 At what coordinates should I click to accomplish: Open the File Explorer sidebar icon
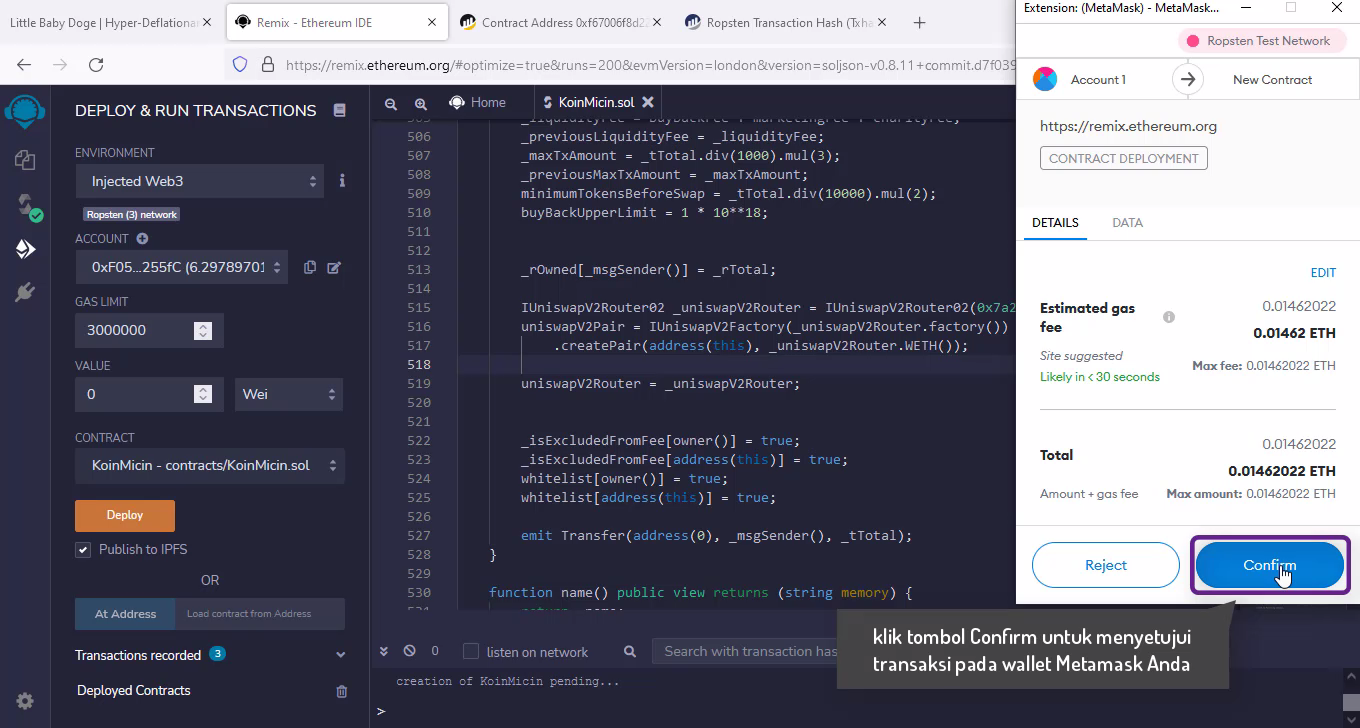25,160
